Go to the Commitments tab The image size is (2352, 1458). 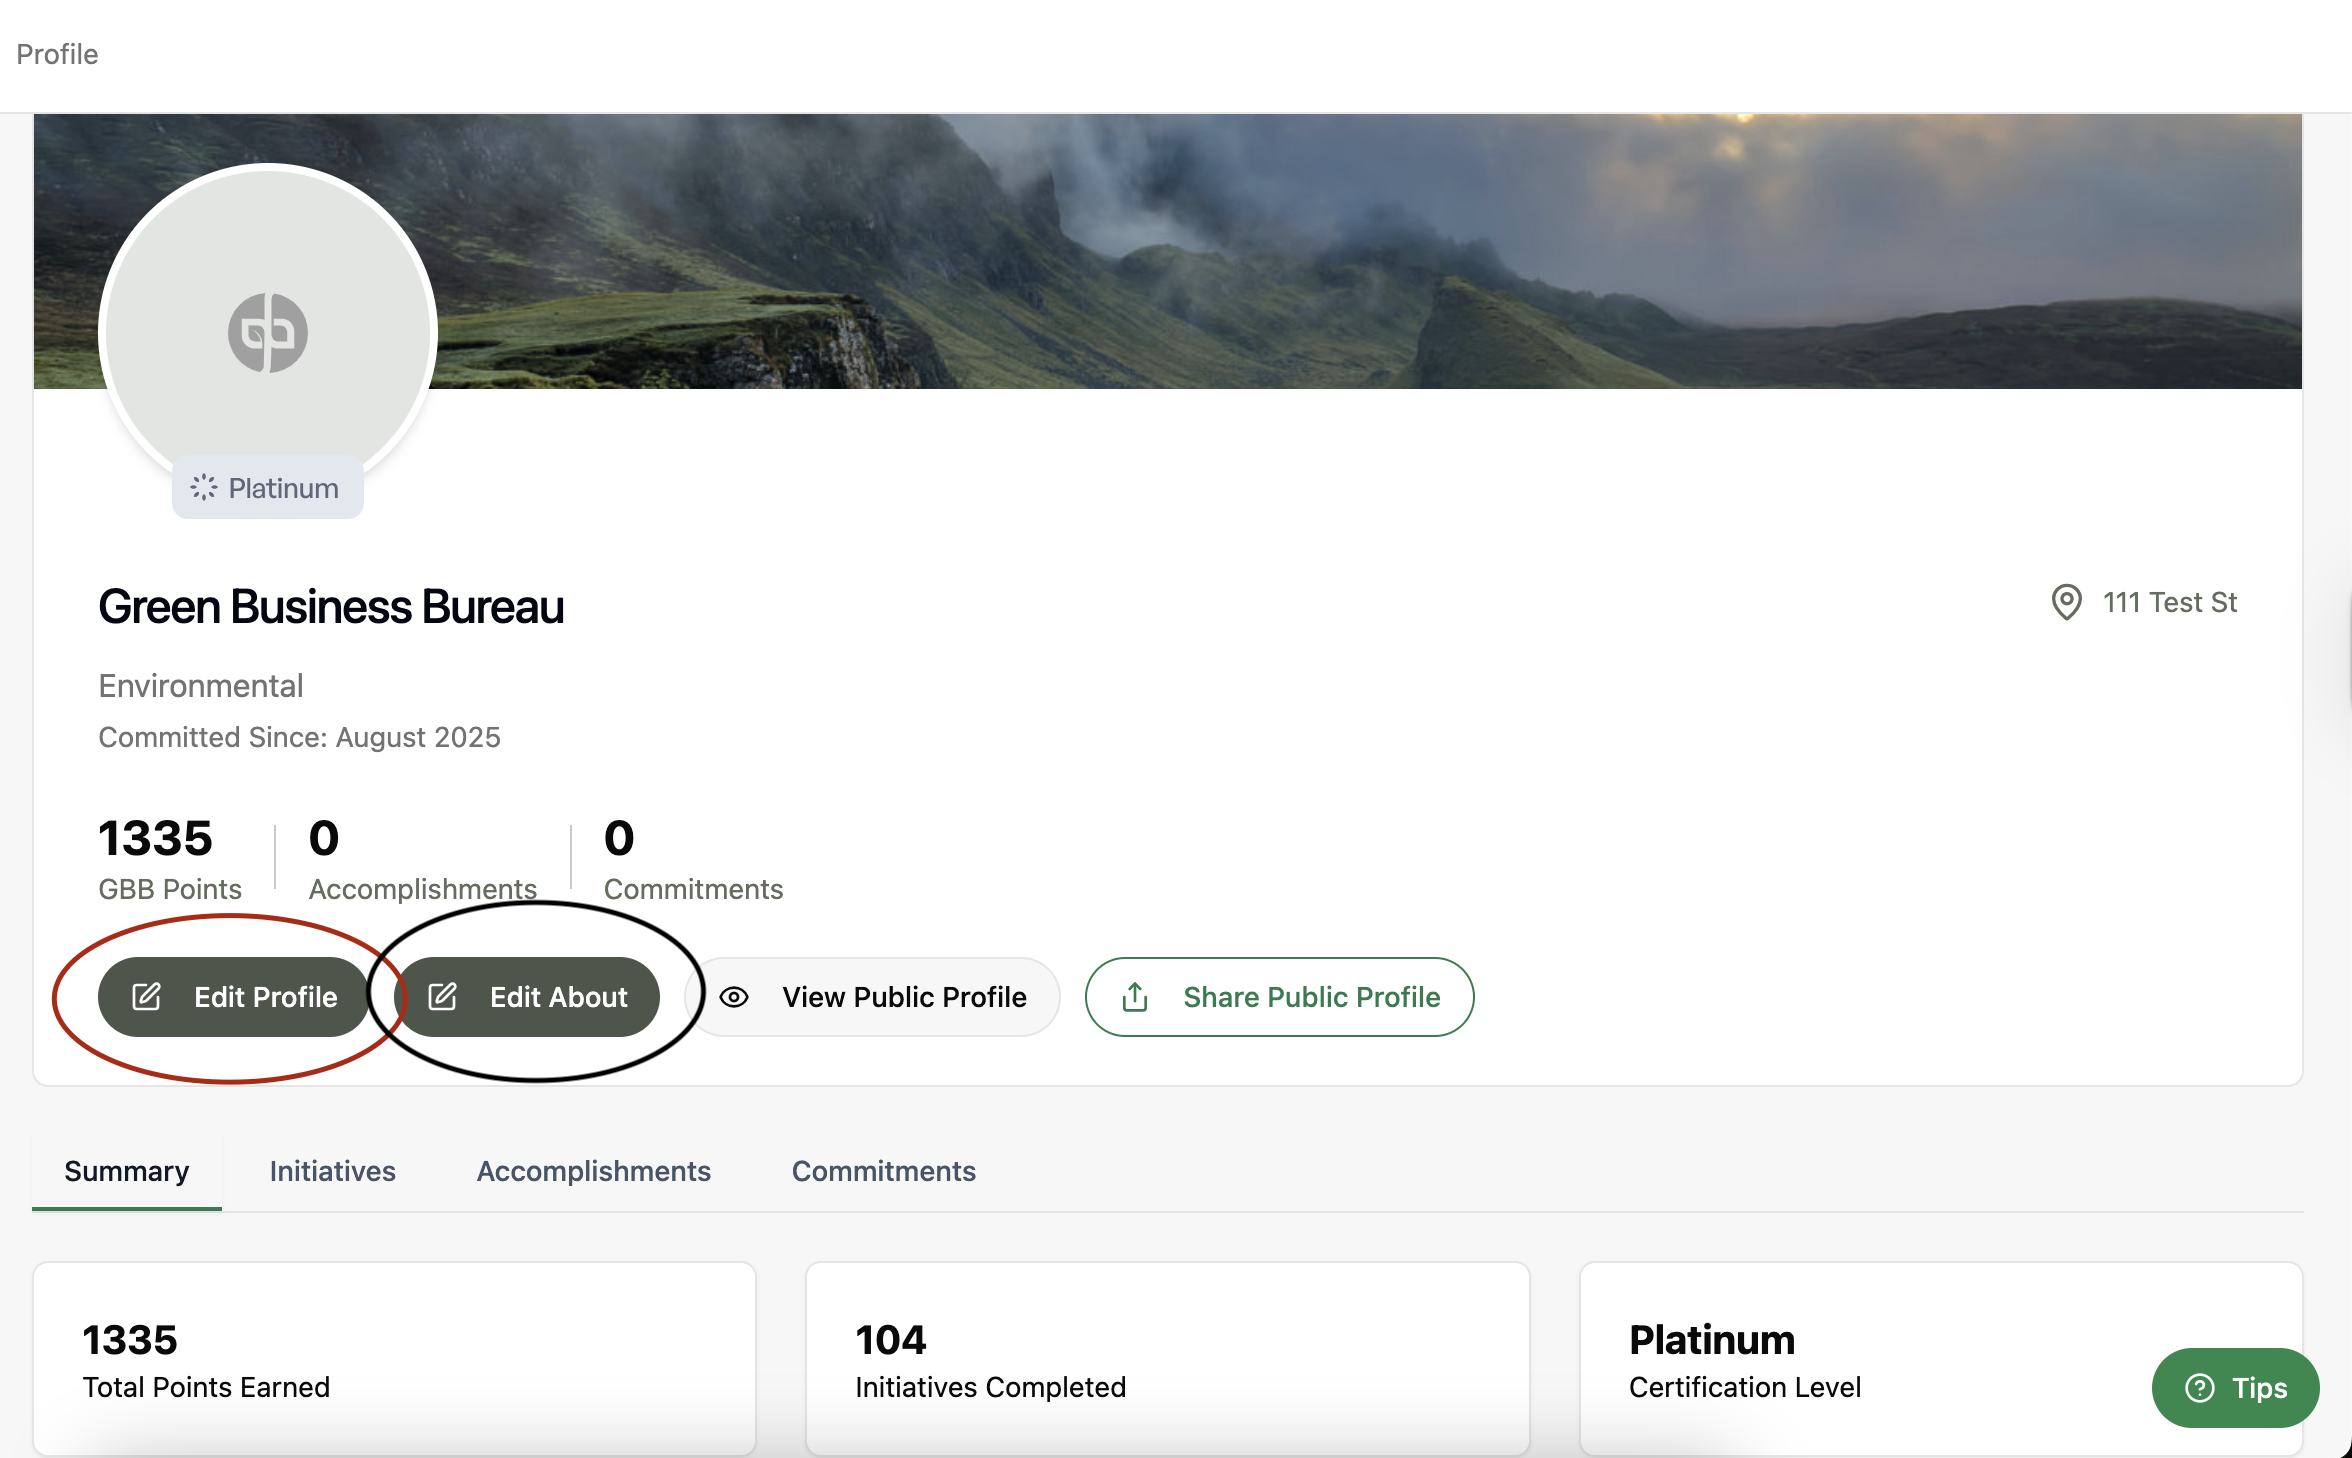point(883,1171)
